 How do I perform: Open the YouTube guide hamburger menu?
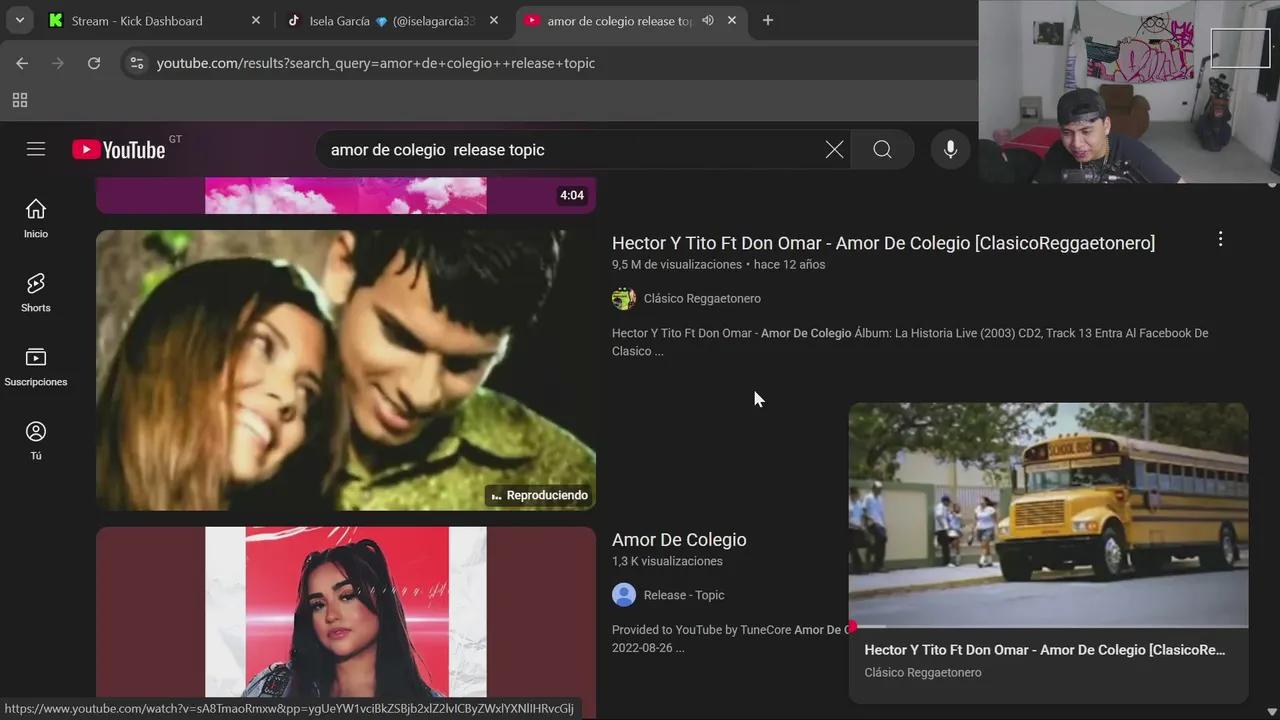pos(36,149)
